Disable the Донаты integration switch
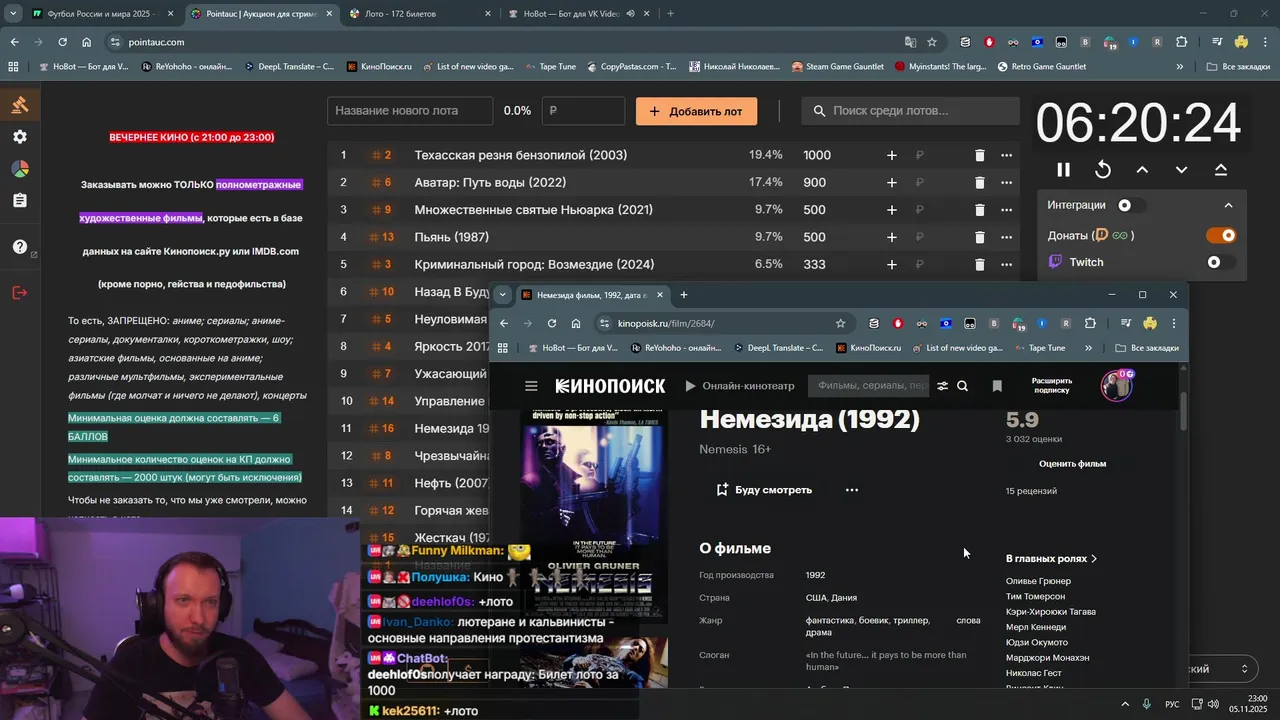The height and width of the screenshot is (720, 1280). coord(1222,235)
